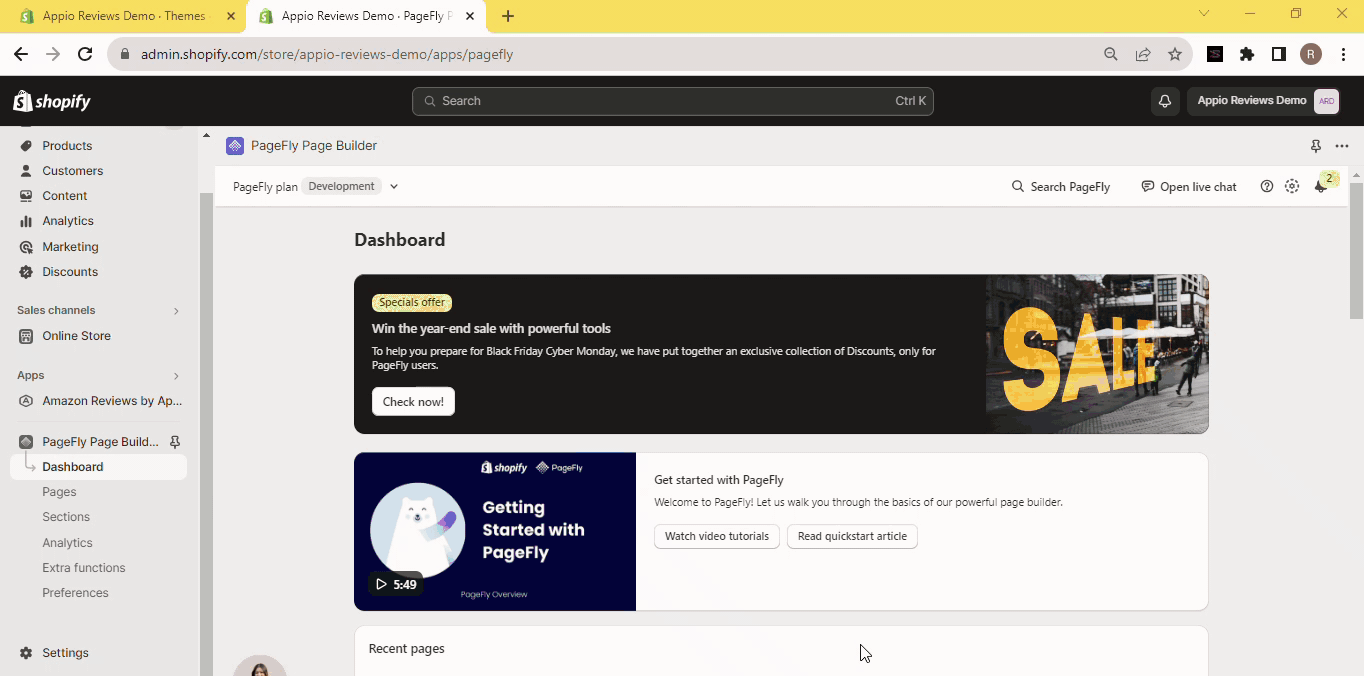Expand the Apps section chevron
The height and width of the screenshot is (676, 1364).
pyautogui.click(x=176, y=376)
